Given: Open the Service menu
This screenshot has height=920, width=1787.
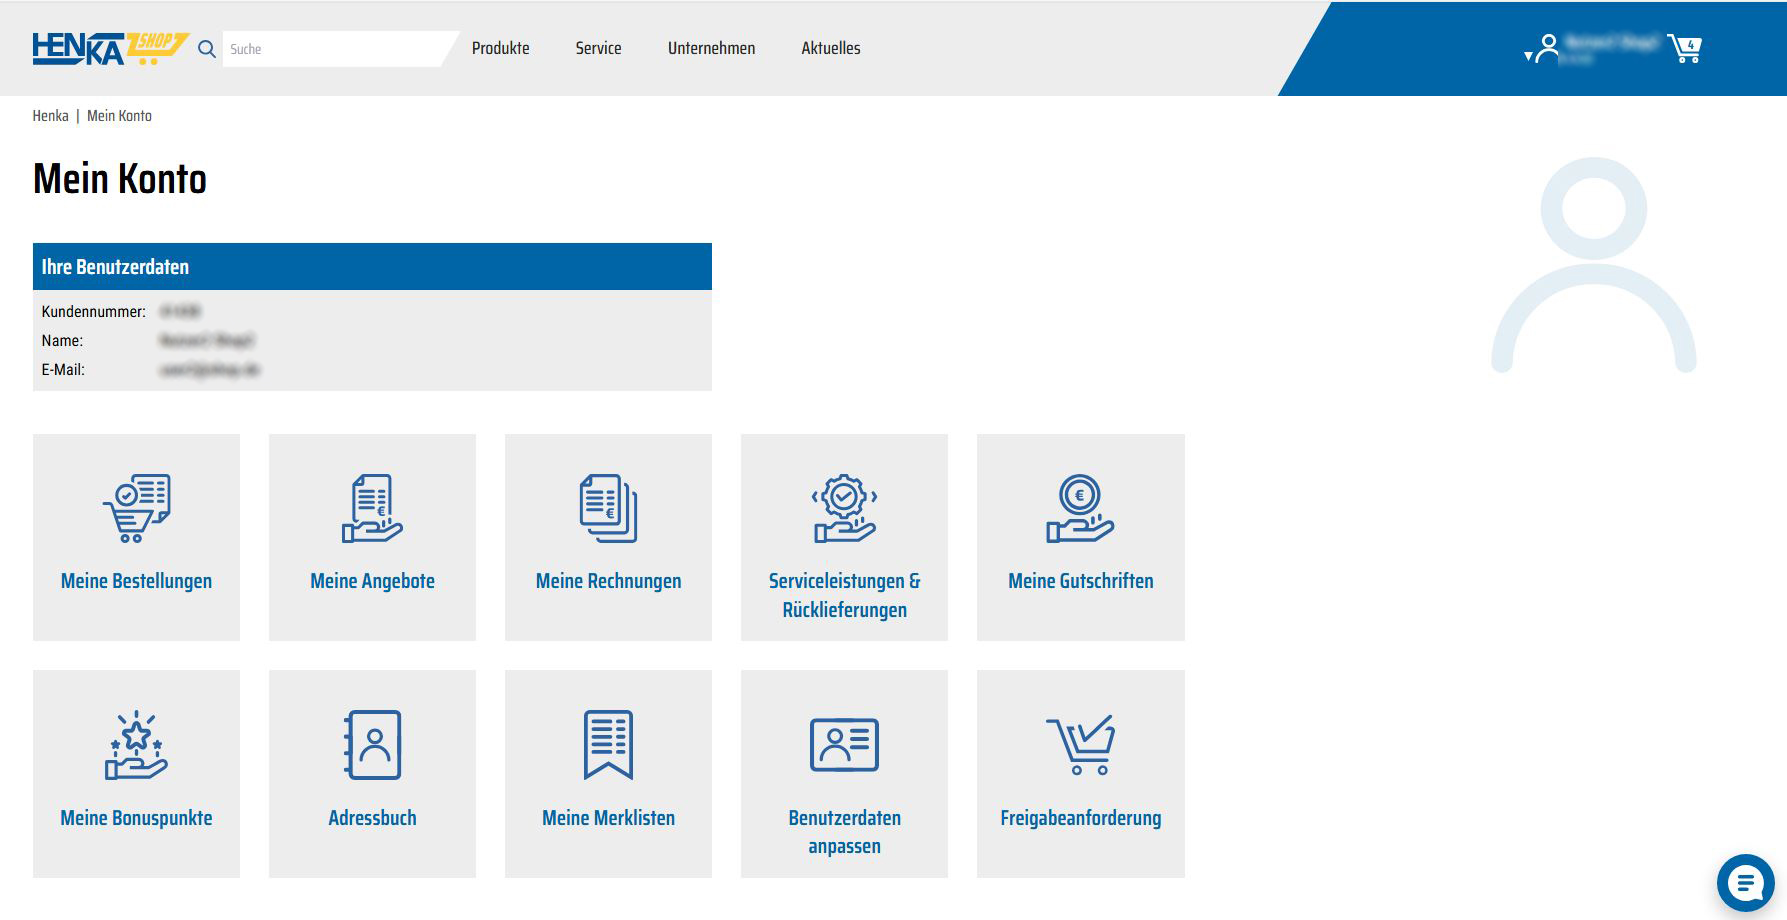Looking at the screenshot, I should 598,48.
